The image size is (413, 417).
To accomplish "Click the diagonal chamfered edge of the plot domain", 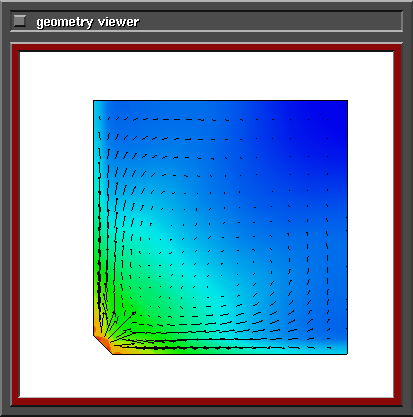I will click(103, 345).
